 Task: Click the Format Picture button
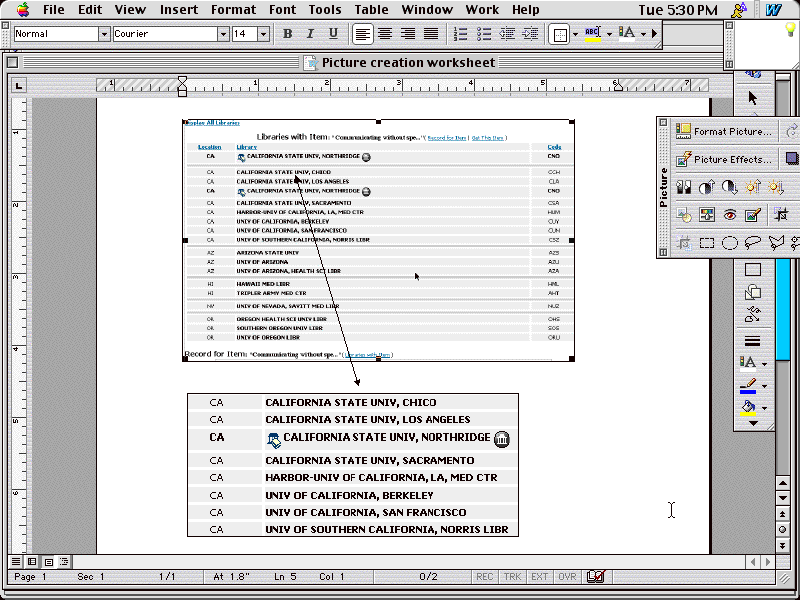[x=724, y=132]
